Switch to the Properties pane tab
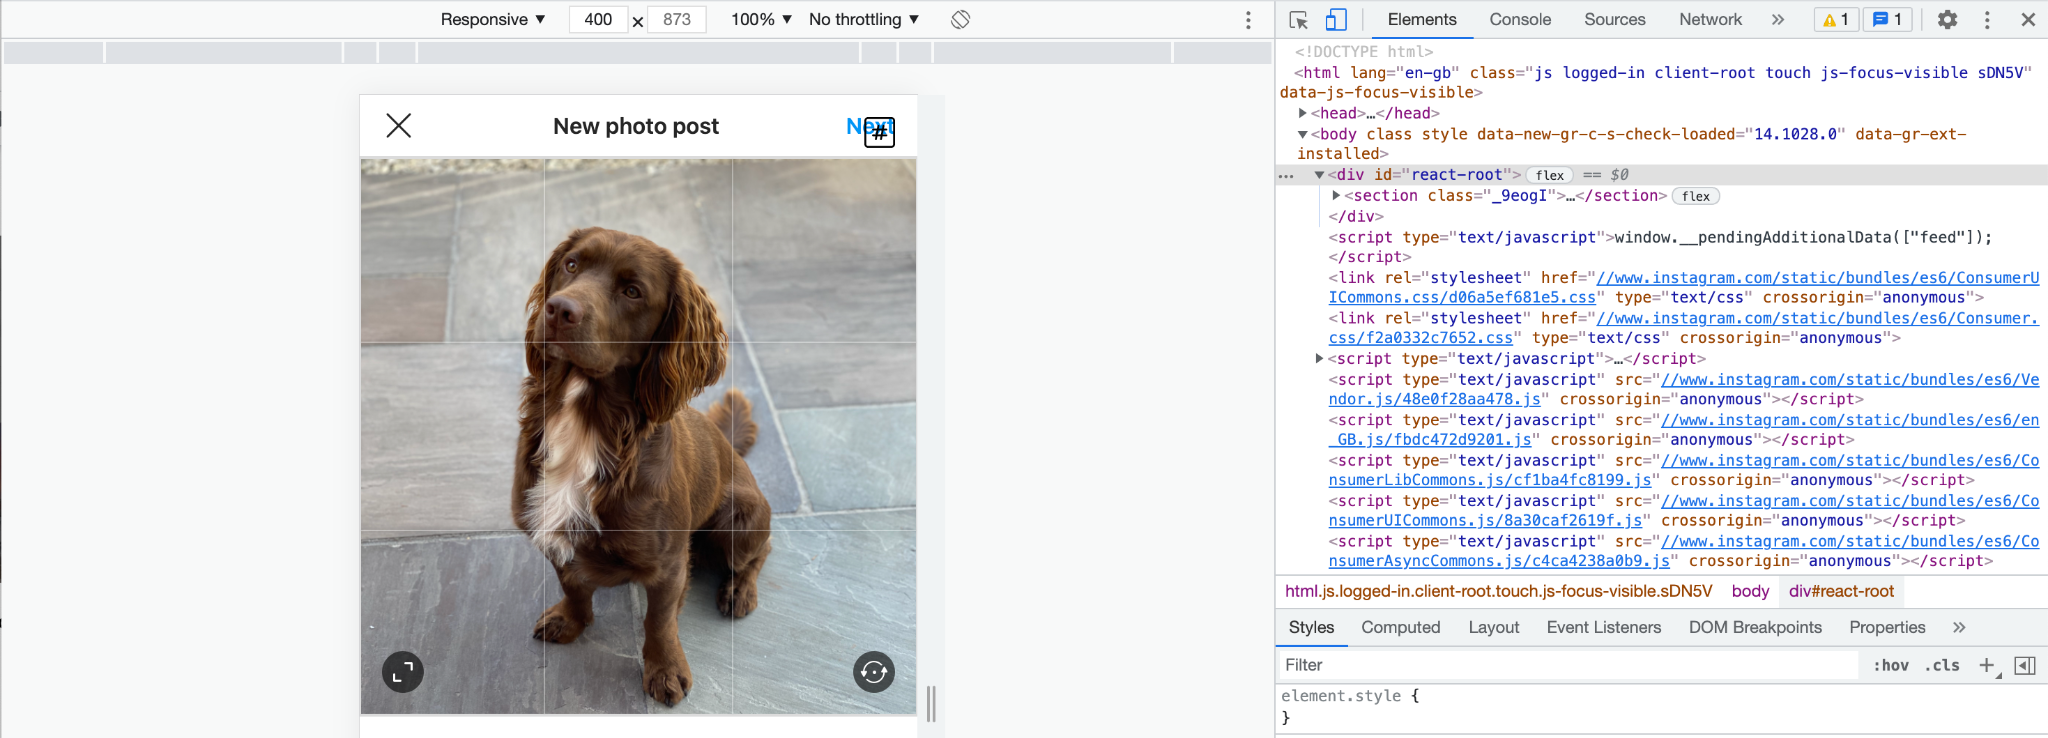2048x738 pixels. click(1887, 627)
